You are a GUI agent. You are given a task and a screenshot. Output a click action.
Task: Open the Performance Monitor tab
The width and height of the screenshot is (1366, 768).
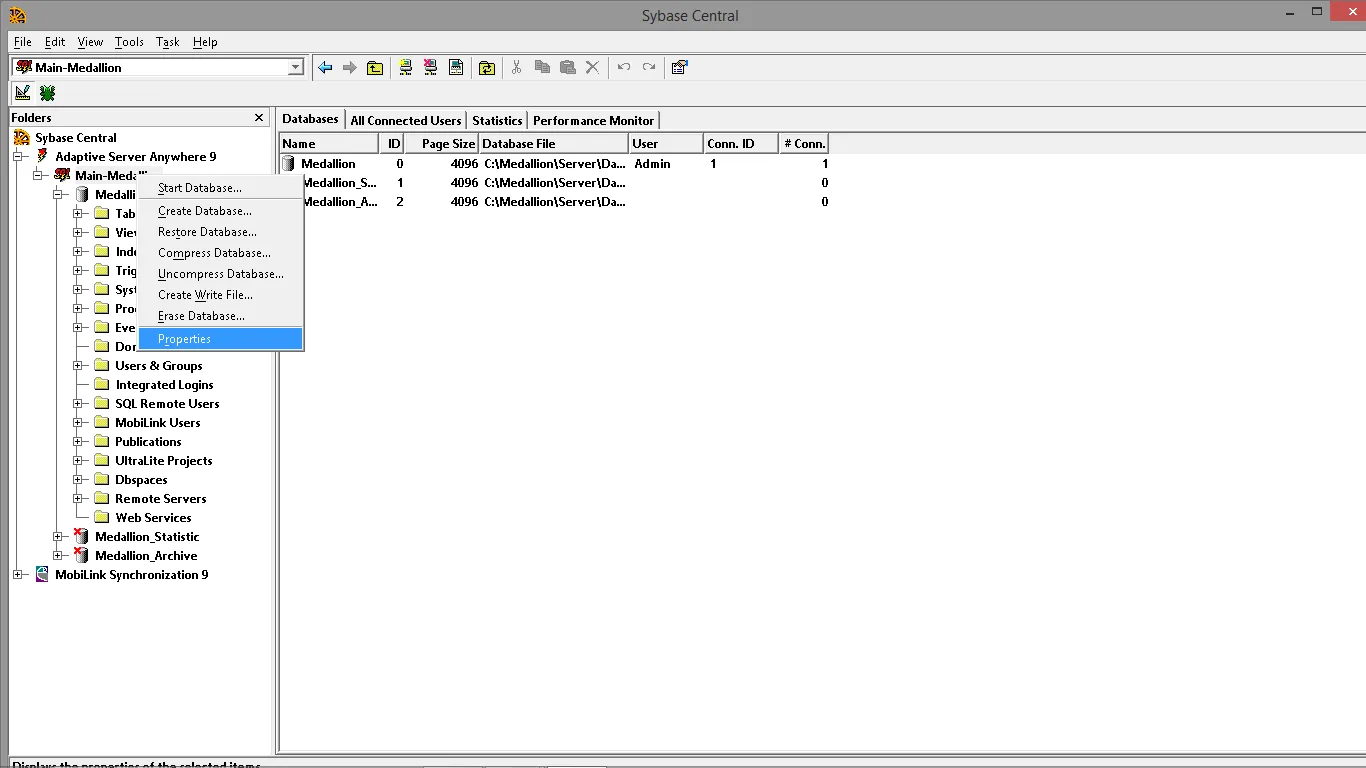tap(593, 120)
